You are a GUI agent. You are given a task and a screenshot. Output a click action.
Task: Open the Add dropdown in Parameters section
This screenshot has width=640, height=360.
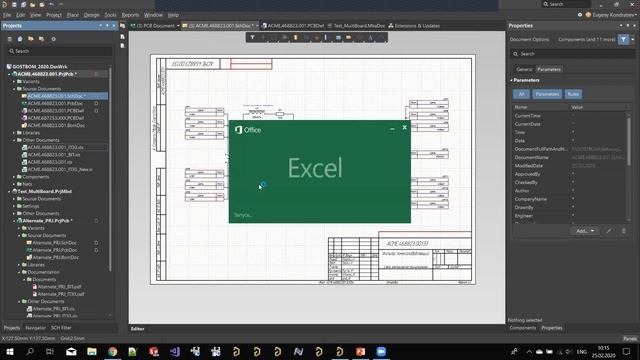coord(584,231)
